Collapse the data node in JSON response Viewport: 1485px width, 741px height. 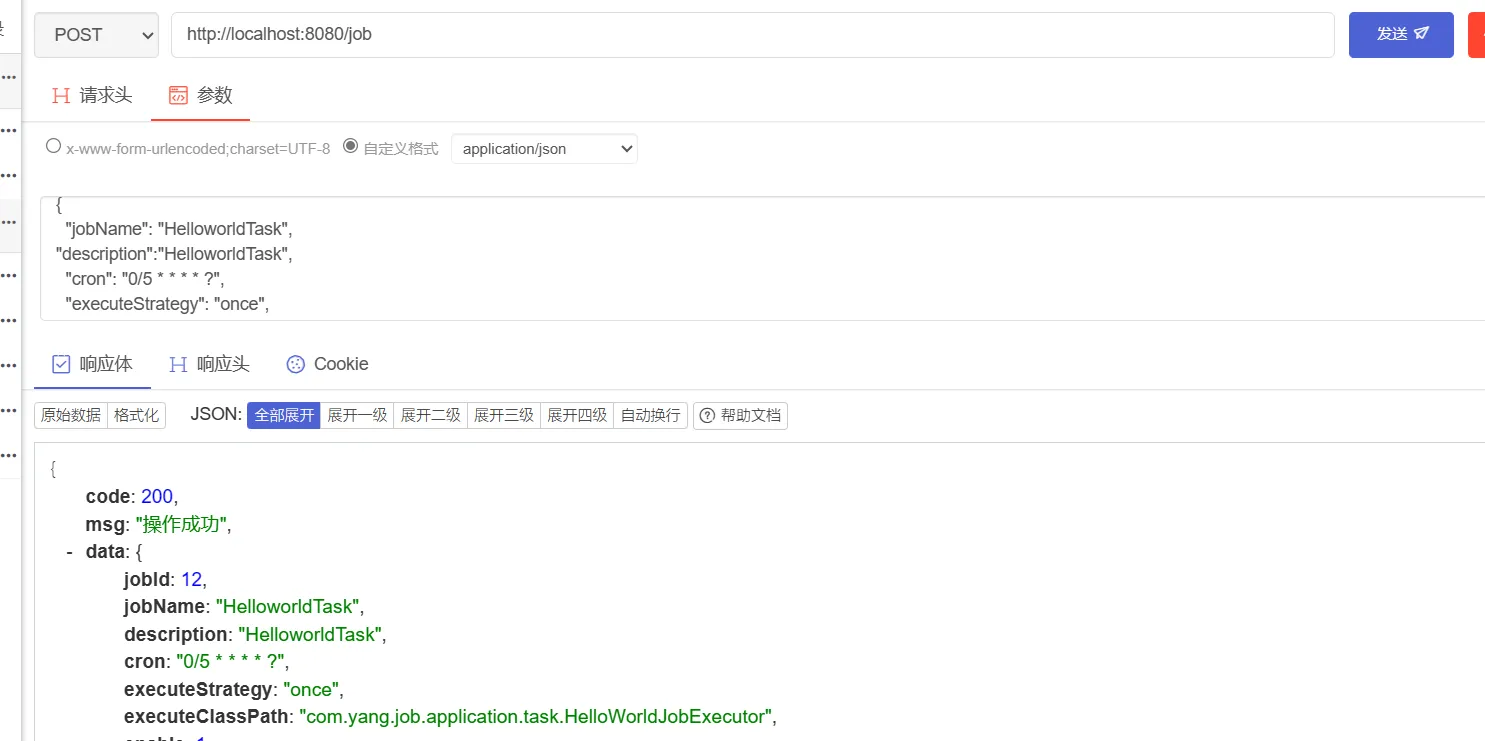point(69,551)
